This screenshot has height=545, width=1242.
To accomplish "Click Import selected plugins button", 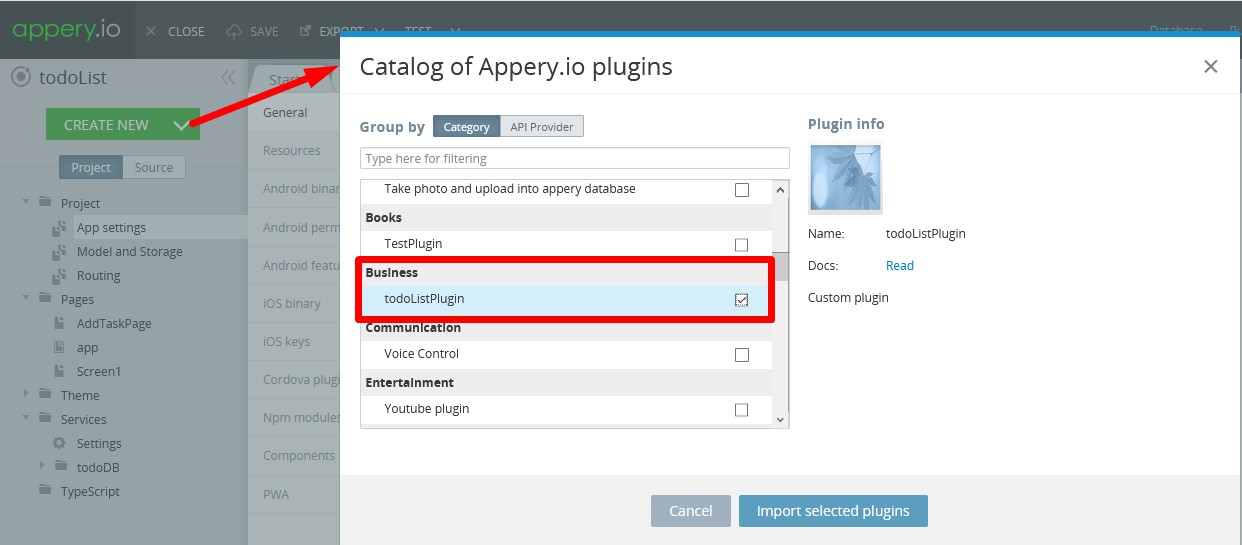I will 833,511.
